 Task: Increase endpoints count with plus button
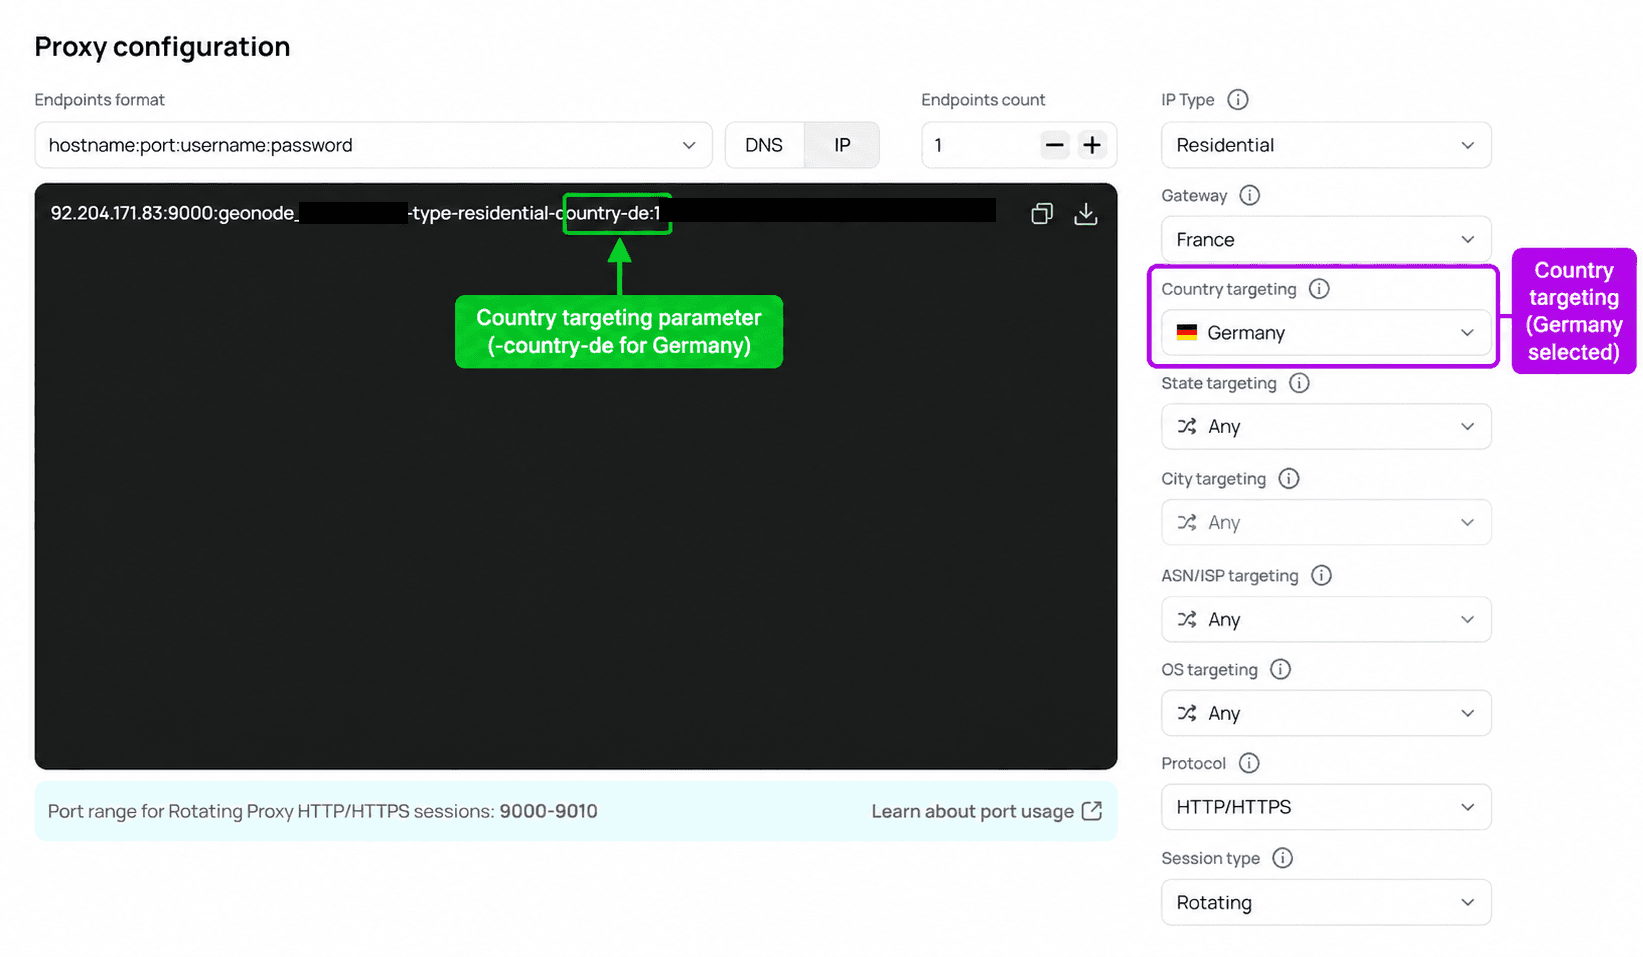pos(1092,145)
